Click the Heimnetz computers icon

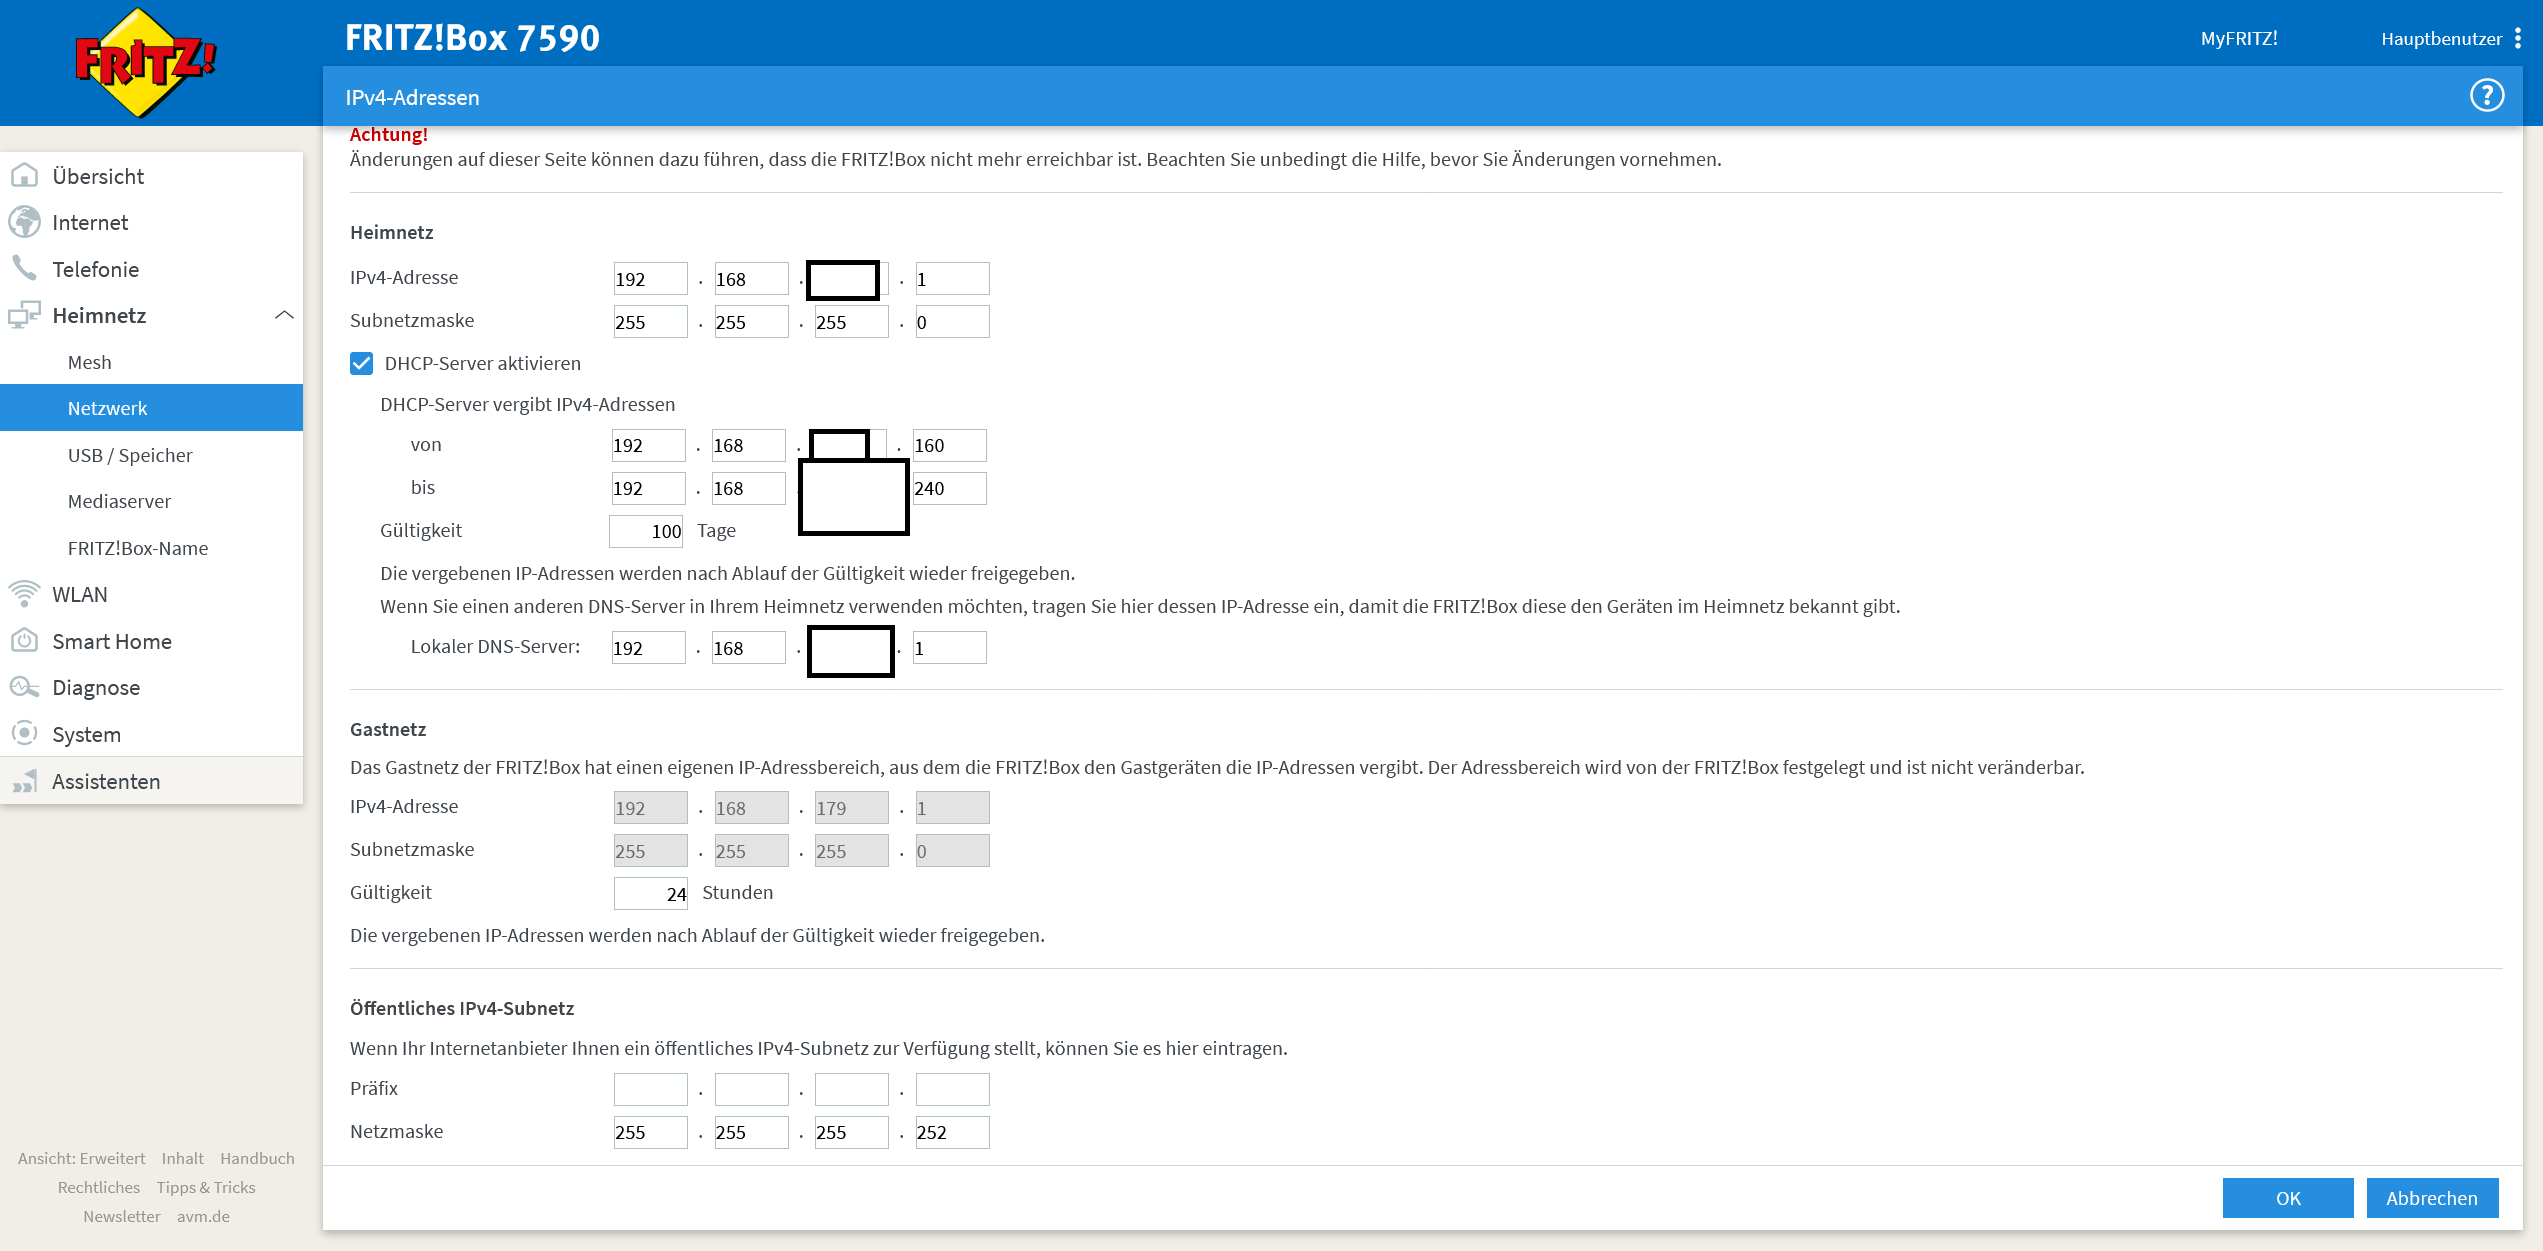coord(24,315)
